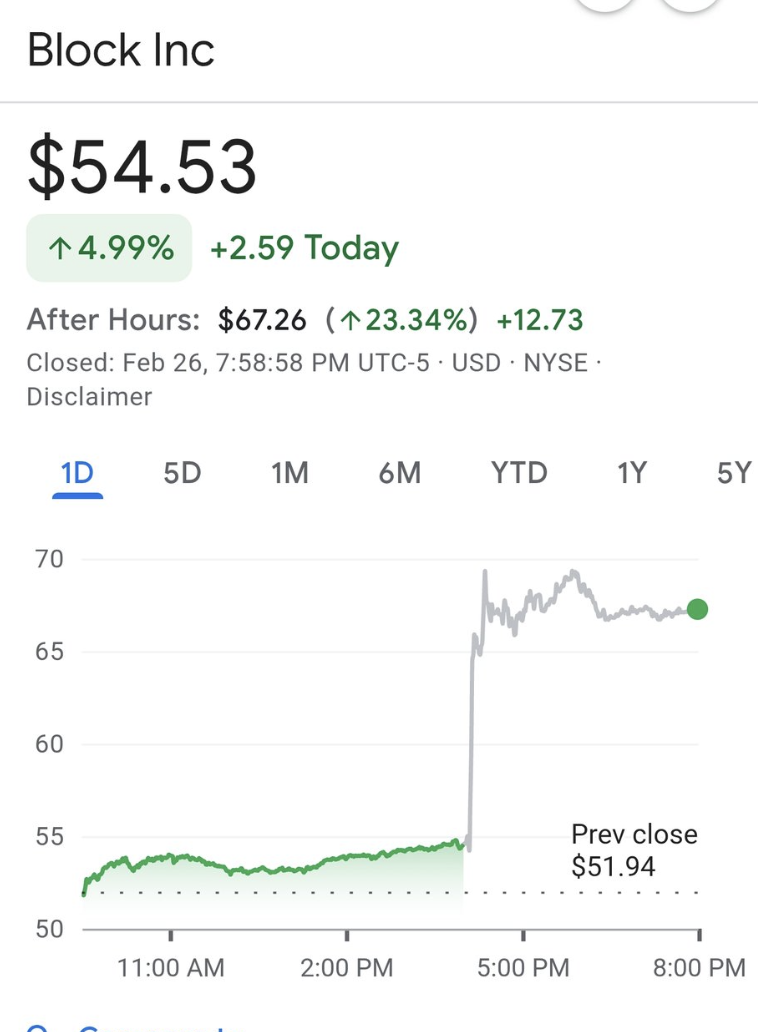Choose the 5Y chart tab

click(733, 472)
